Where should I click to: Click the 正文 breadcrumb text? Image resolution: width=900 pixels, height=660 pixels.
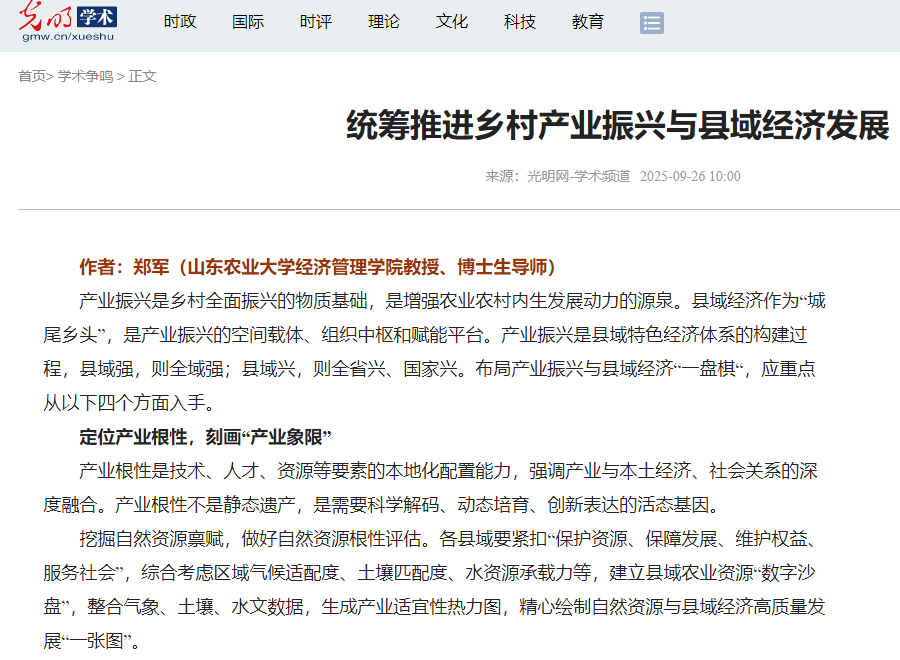[x=143, y=76]
